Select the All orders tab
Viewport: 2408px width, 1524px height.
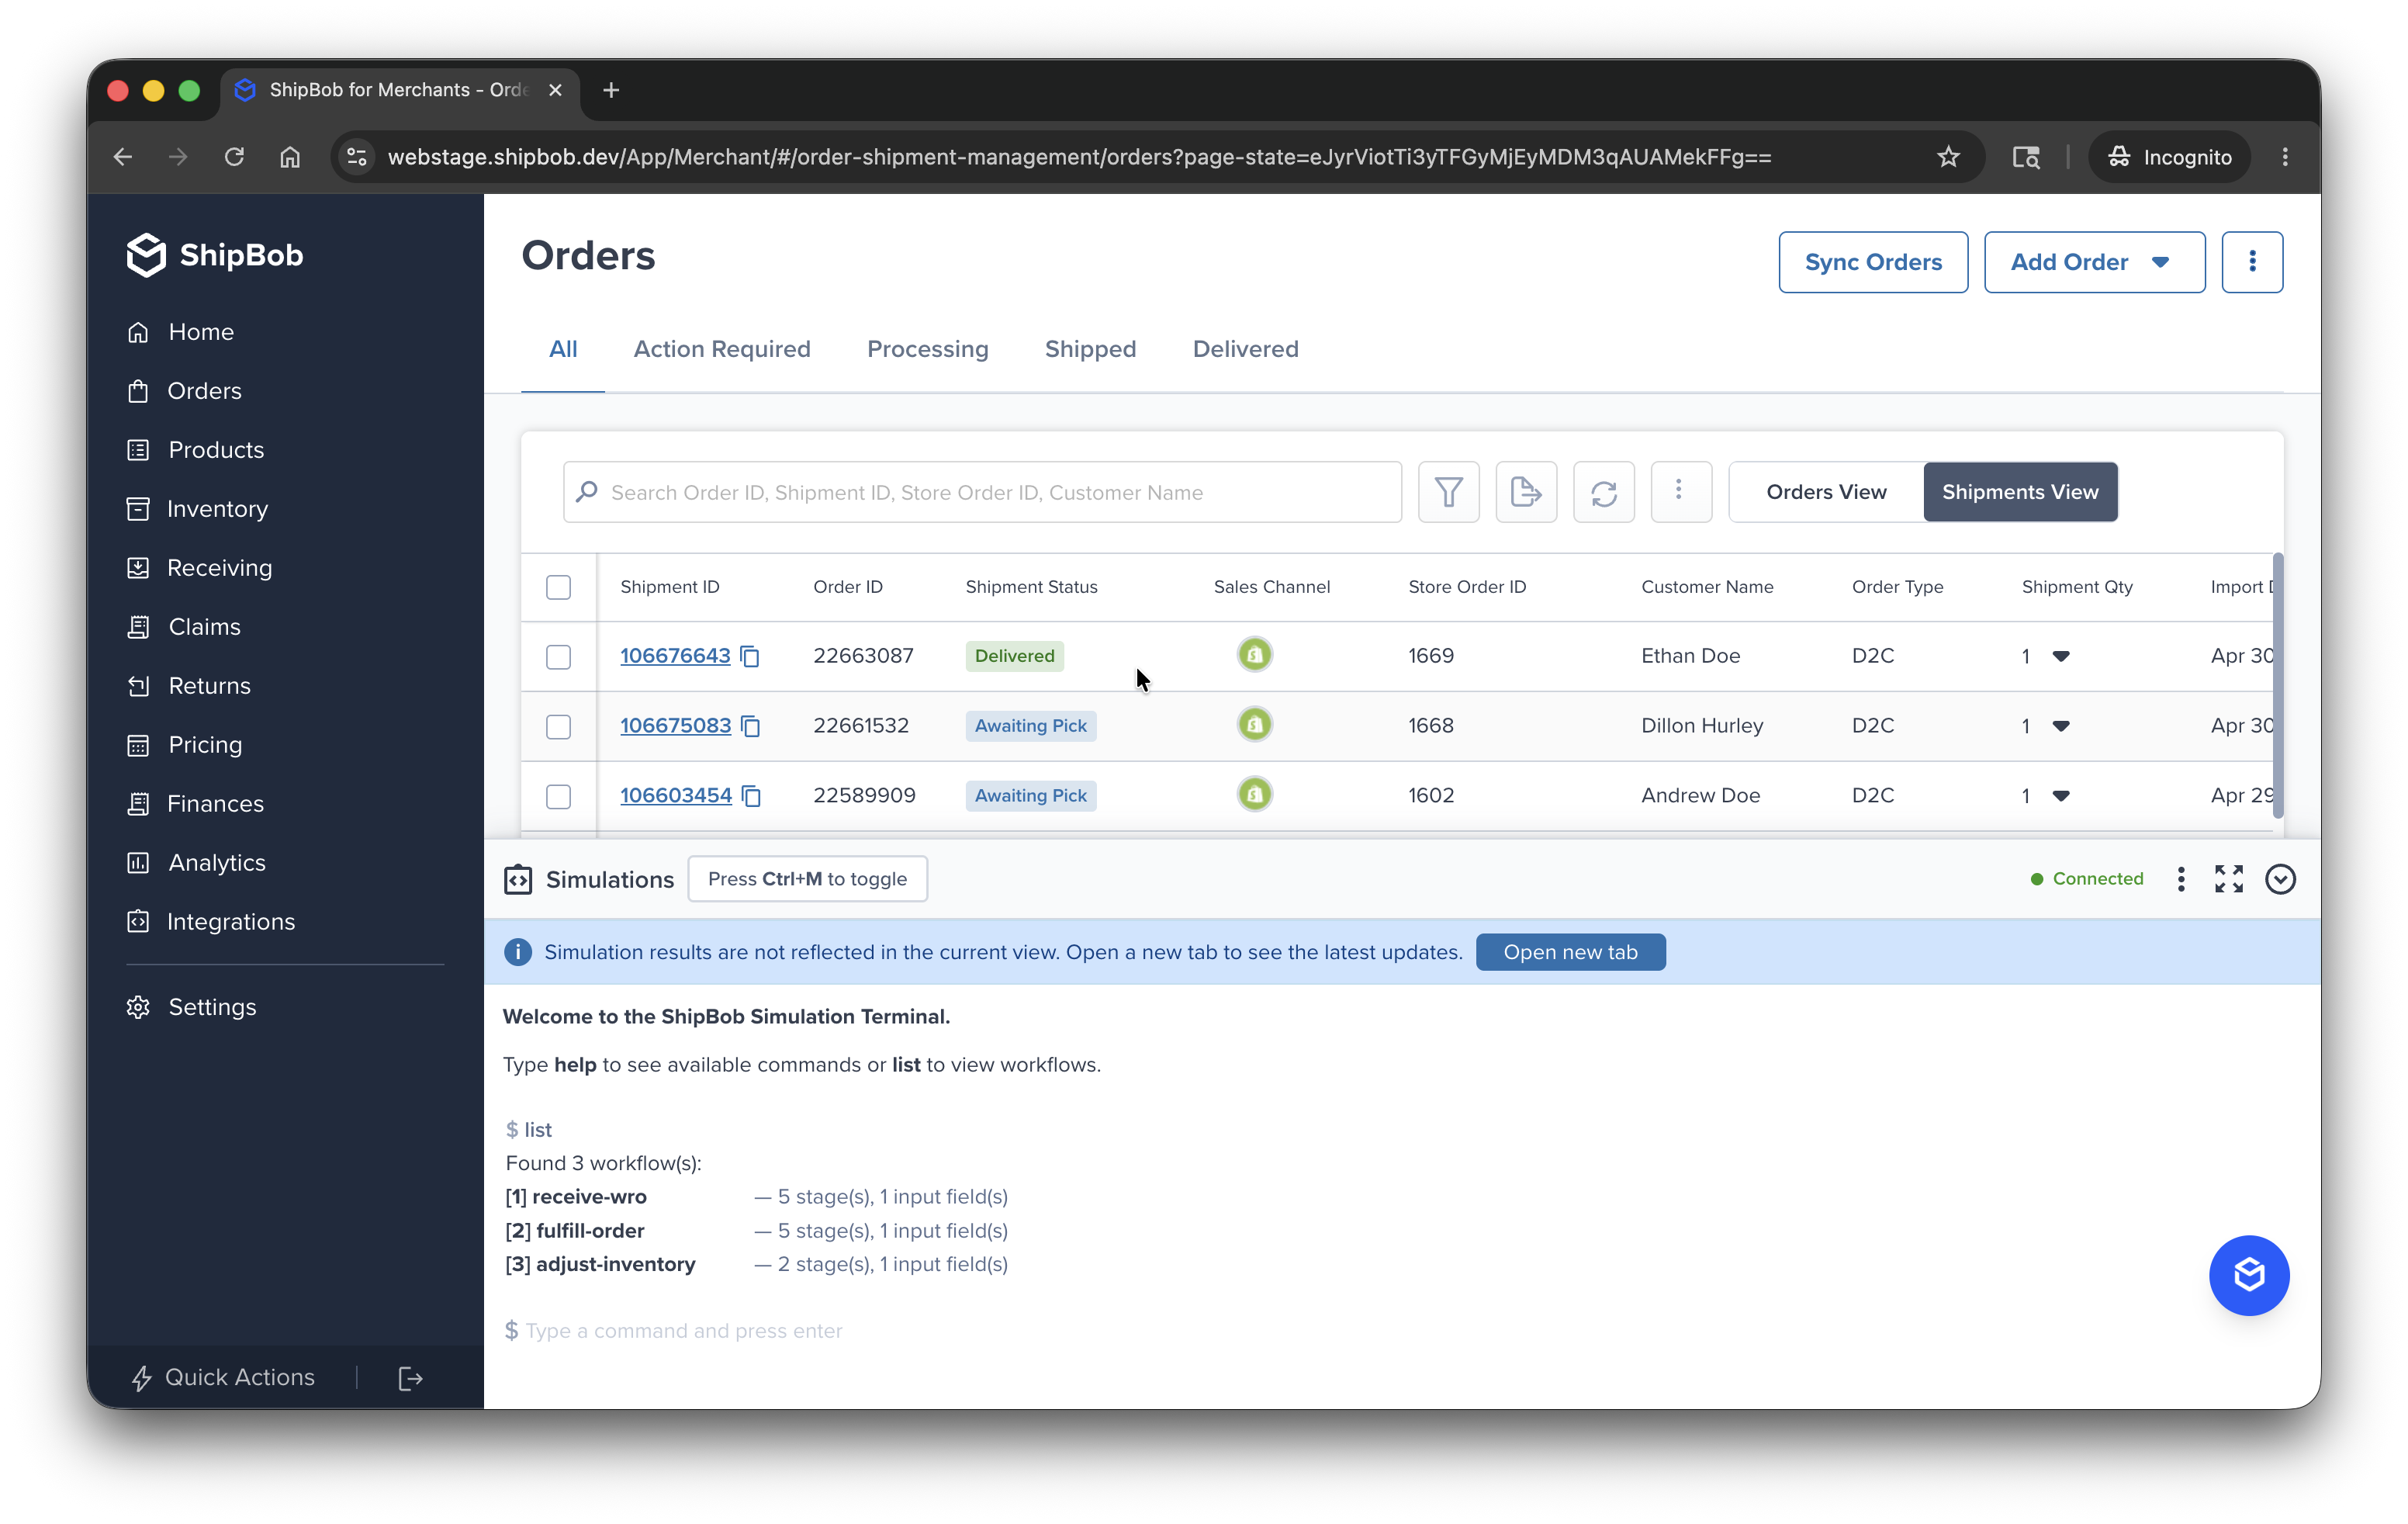563,349
